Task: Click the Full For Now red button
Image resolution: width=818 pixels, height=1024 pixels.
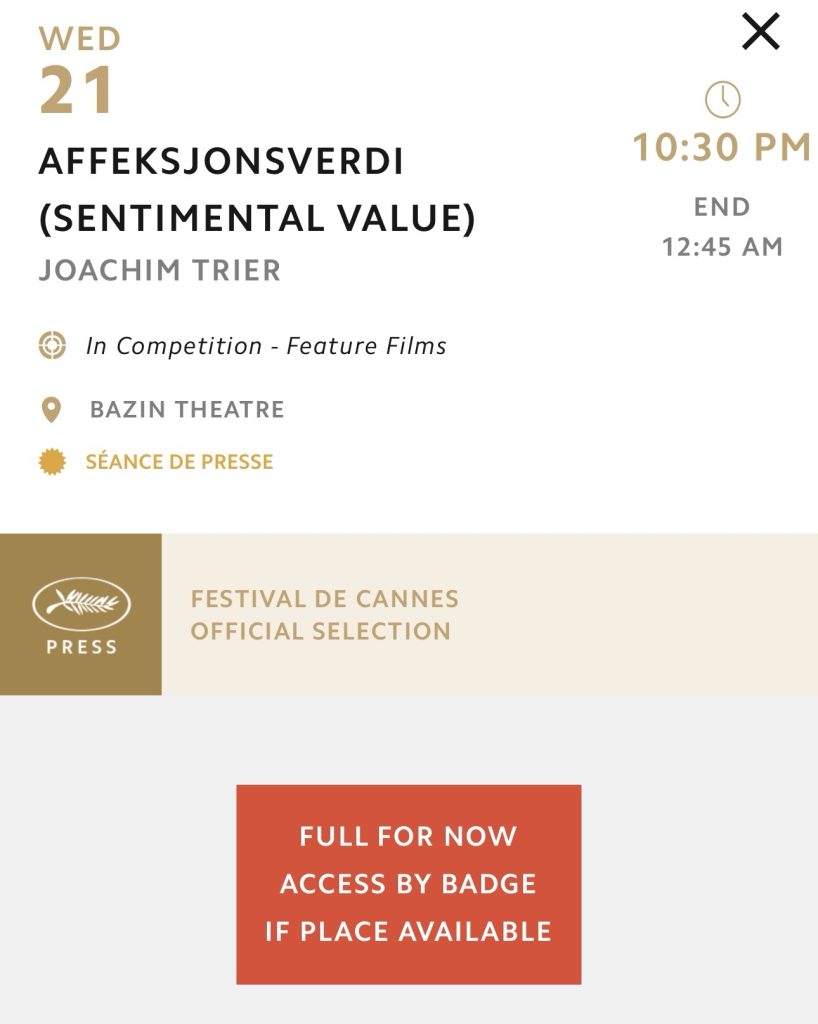Action: tap(408, 884)
